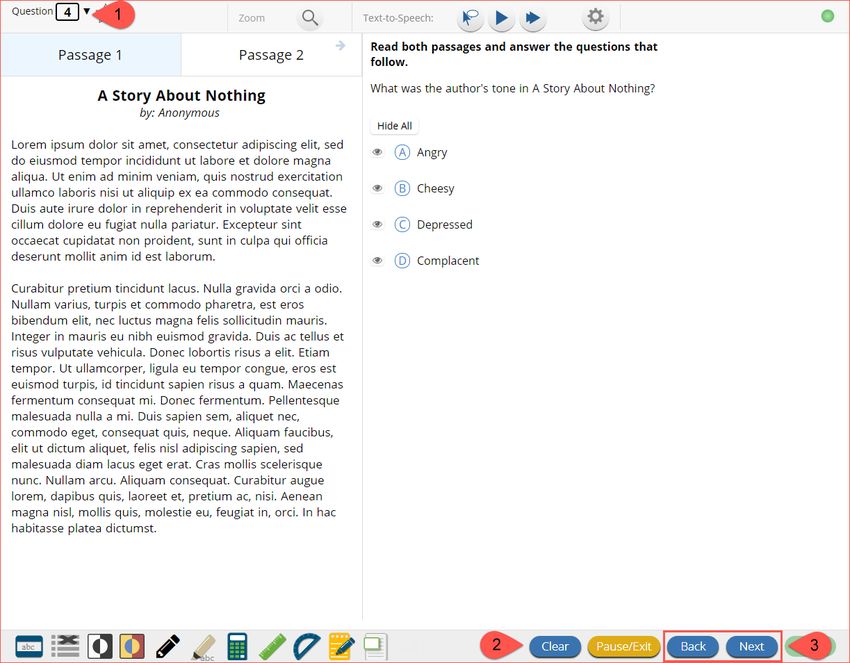Screen dimensions: 850x663
Task: Select answer choice B
Action: coord(402,189)
